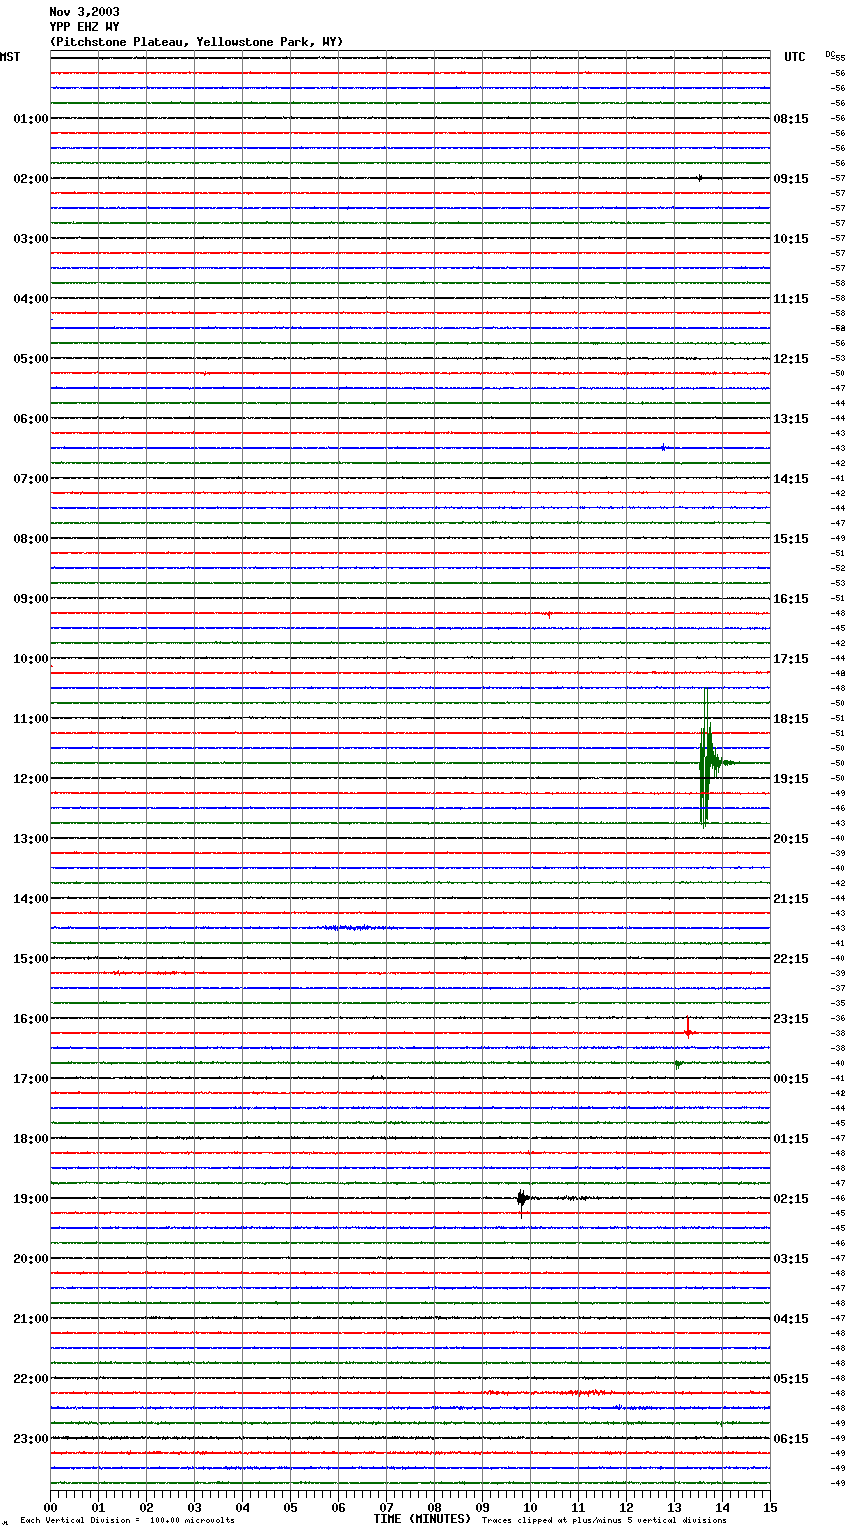Click the small green event on the 16:45 trace
This screenshot has height=1534, width=850.
(678, 1064)
